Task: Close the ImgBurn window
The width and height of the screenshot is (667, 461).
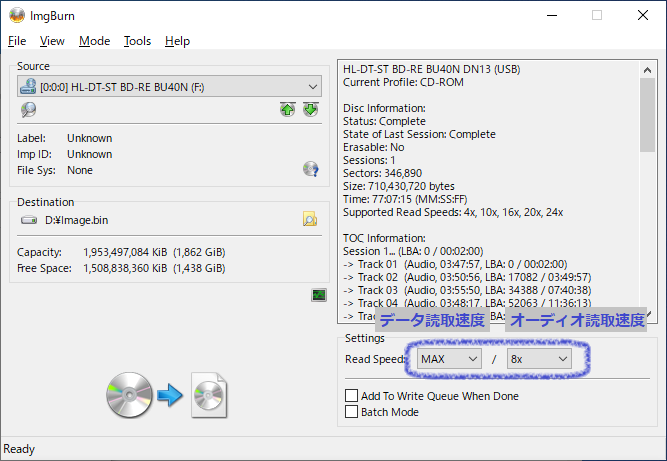Action: click(643, 15)
